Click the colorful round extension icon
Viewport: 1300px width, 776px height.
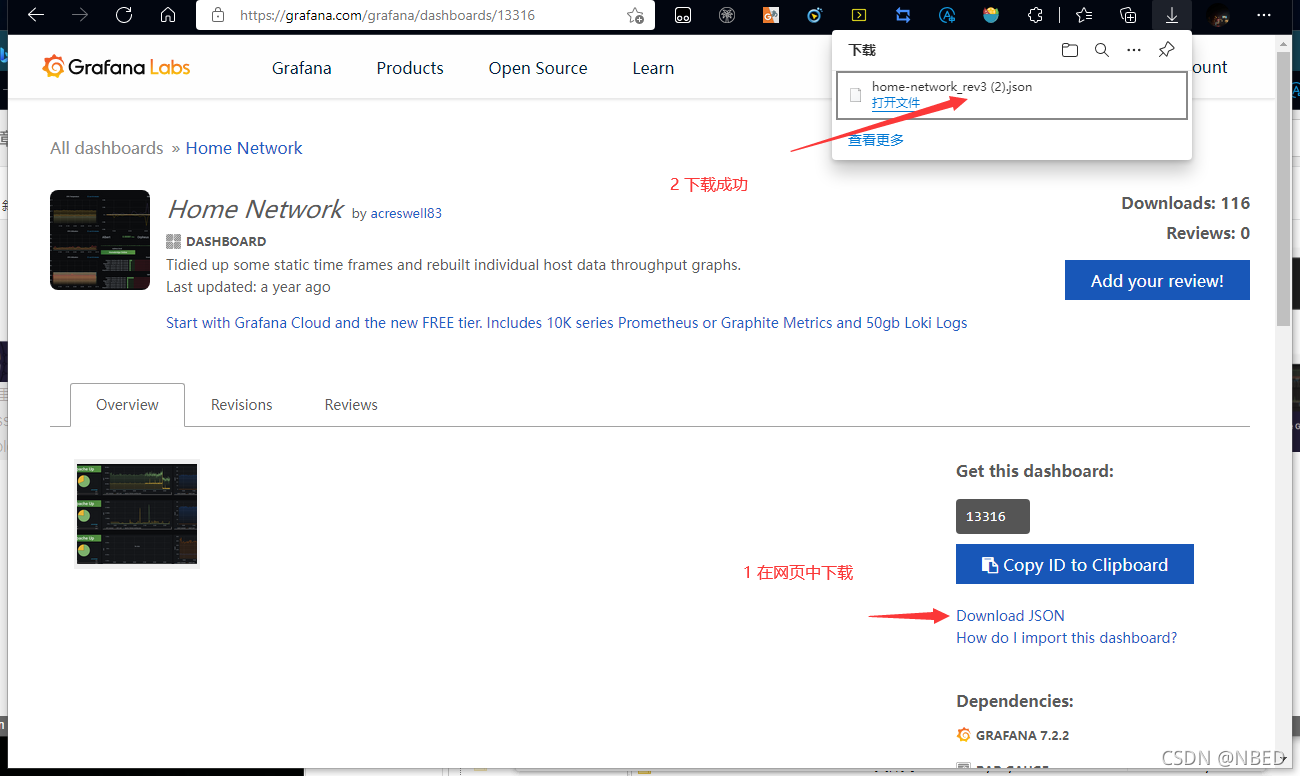click(x=991, y=15)
